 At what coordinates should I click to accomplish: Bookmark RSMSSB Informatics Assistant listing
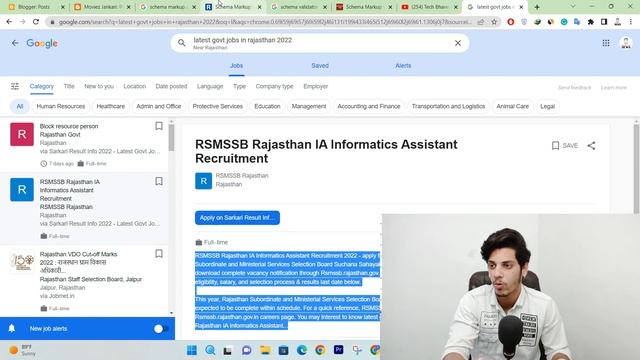click(x=159, y=181)
